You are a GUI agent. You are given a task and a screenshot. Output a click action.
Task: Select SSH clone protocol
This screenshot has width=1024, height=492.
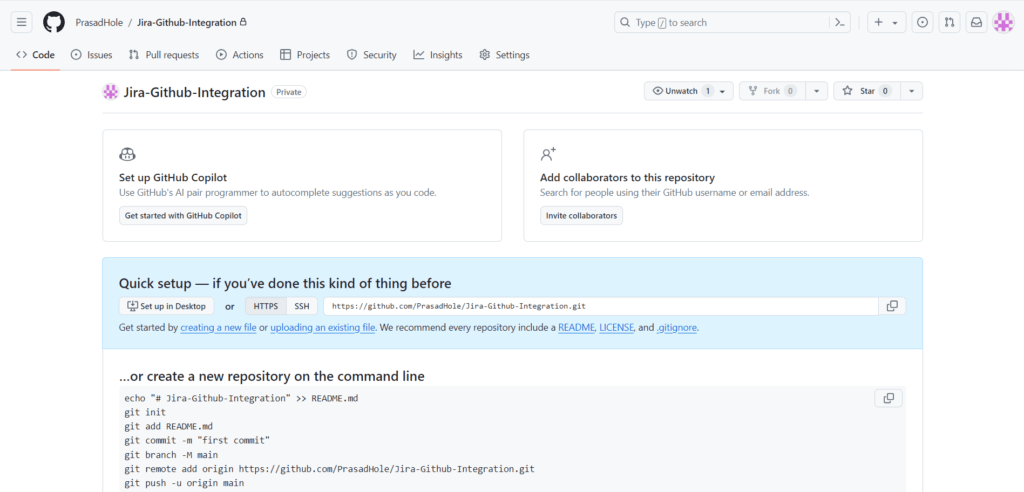(302, 306)
